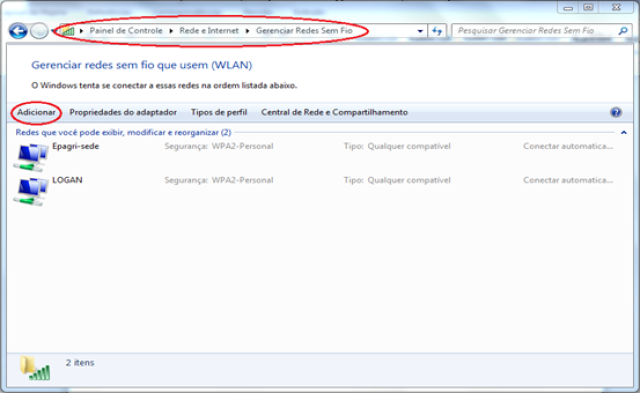Open address bar history dropdown arrow
640x393 pixels.
pos(420,31)
